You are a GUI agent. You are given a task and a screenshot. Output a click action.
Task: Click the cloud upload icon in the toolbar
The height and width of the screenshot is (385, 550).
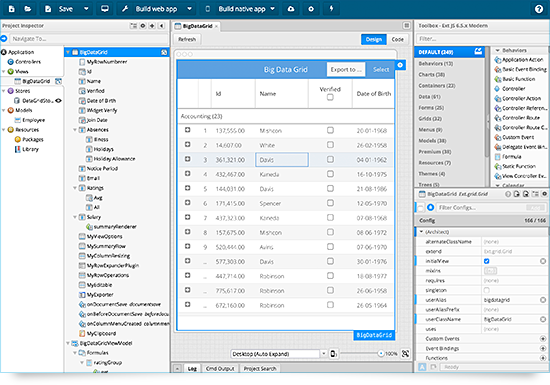[x=291, y=9]
